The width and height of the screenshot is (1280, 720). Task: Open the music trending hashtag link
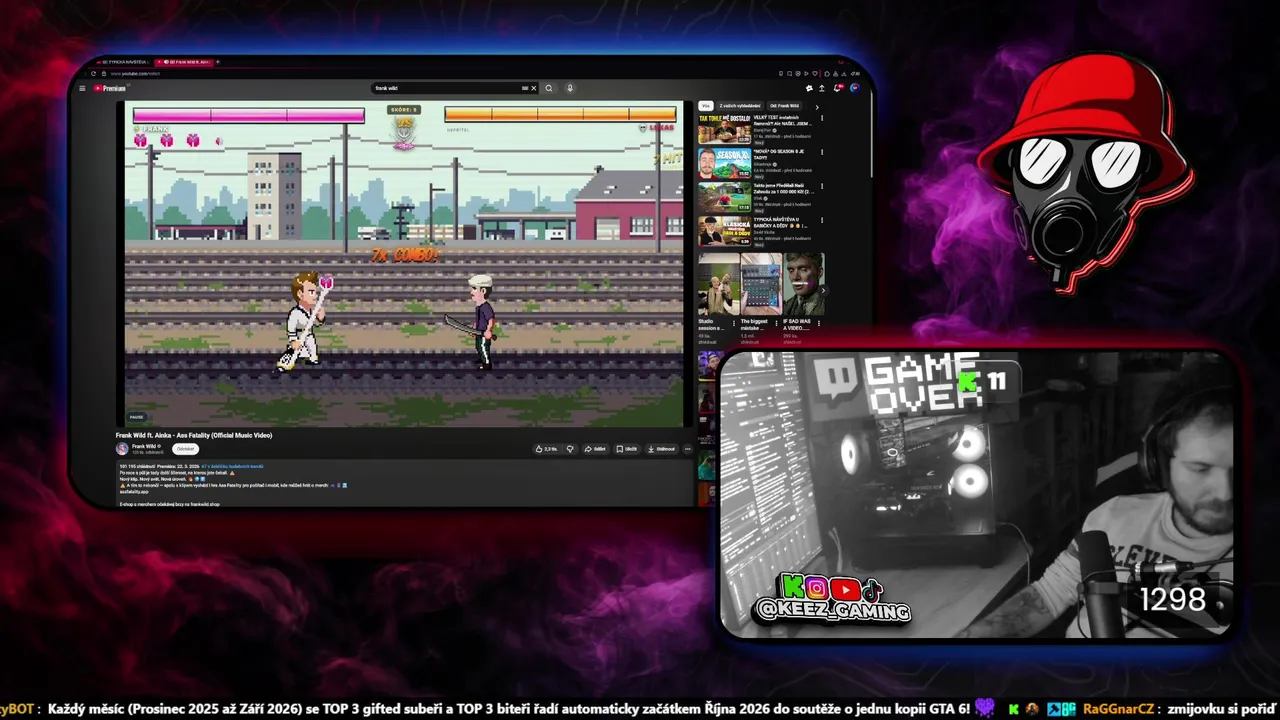point(232,466)
